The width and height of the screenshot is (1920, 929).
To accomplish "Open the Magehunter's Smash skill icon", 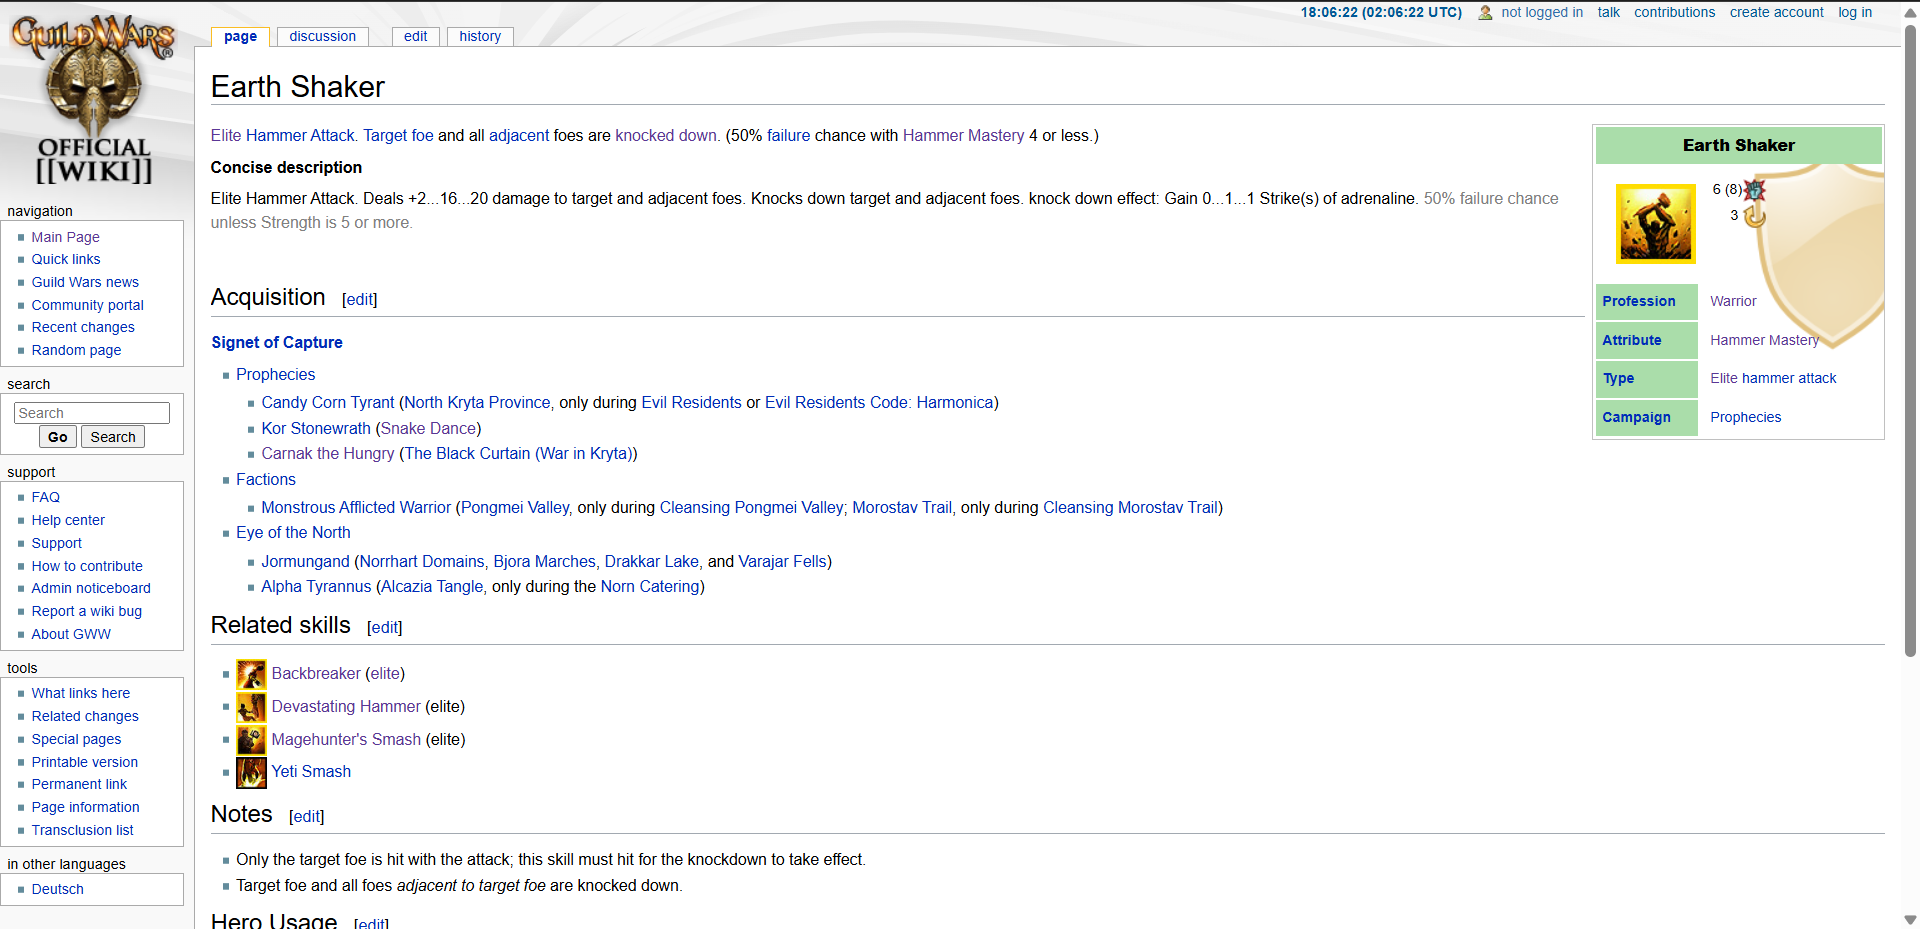I will [x=251, y=740].
